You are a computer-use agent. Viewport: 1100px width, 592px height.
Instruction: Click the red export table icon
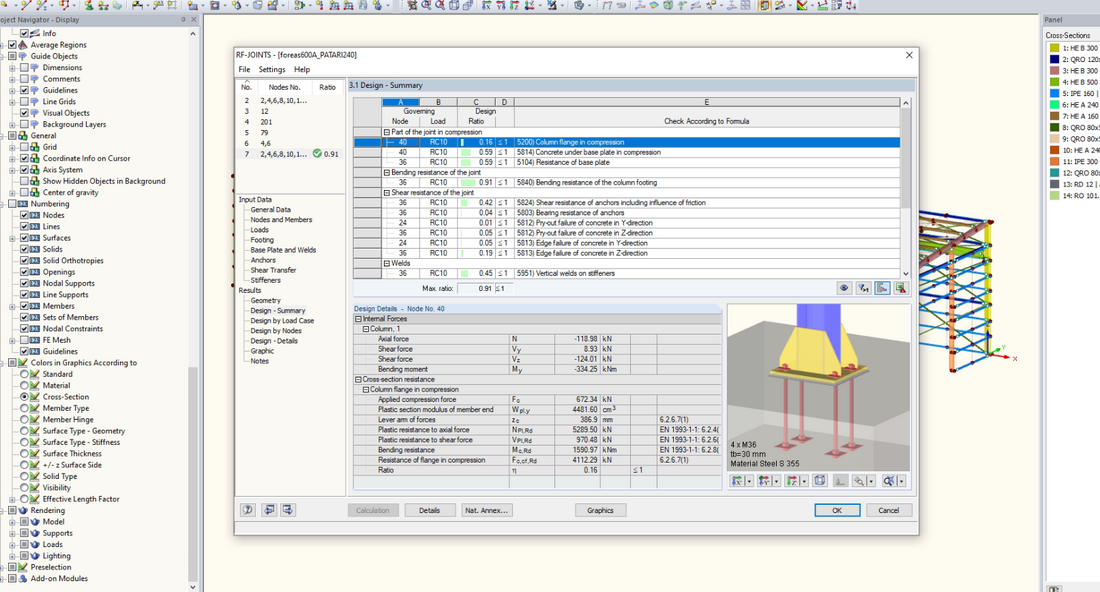click(901, 288)
